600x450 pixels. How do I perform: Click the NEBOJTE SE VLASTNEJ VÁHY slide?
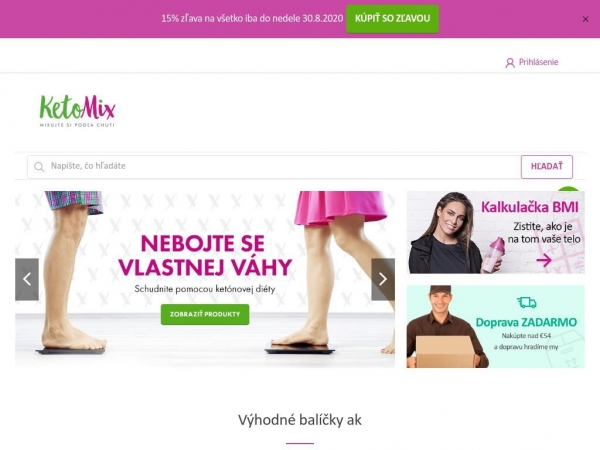(x=205, y=279)
